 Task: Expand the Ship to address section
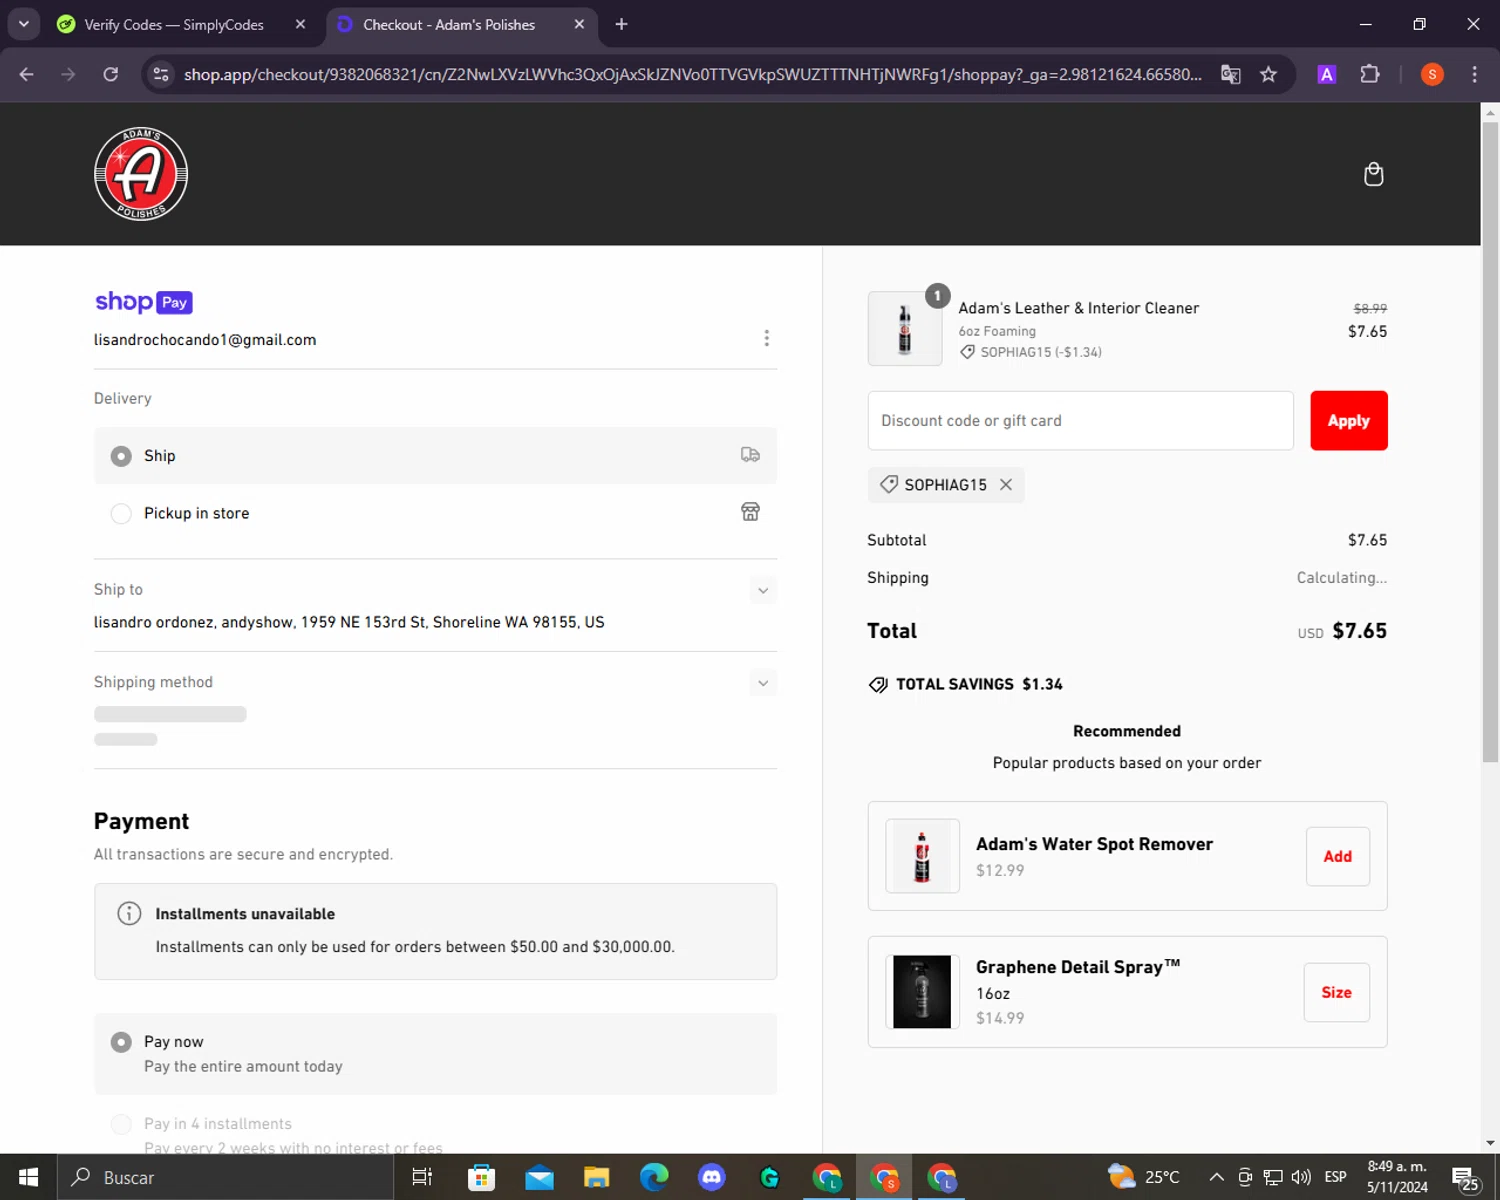763,590
